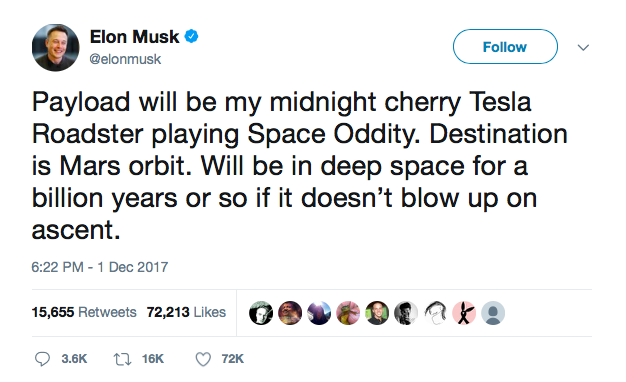Open the Elon Musk display name
The image size is (626, 382).
coord(135,37)
